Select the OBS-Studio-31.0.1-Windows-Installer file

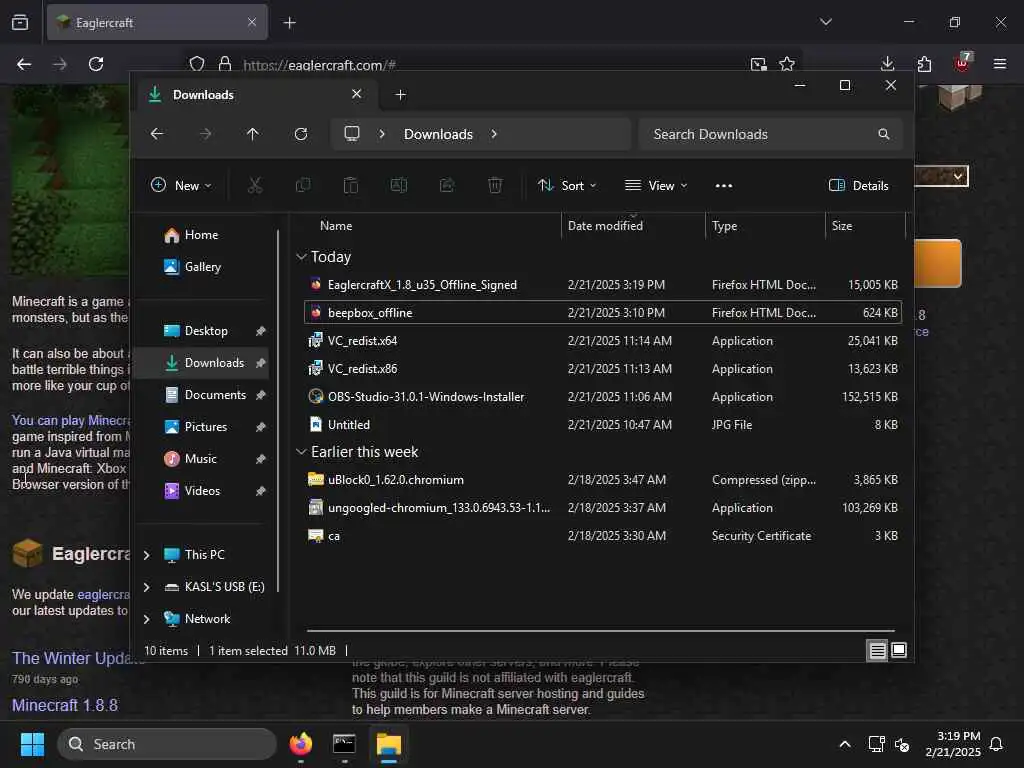click(x=603, y=396)
